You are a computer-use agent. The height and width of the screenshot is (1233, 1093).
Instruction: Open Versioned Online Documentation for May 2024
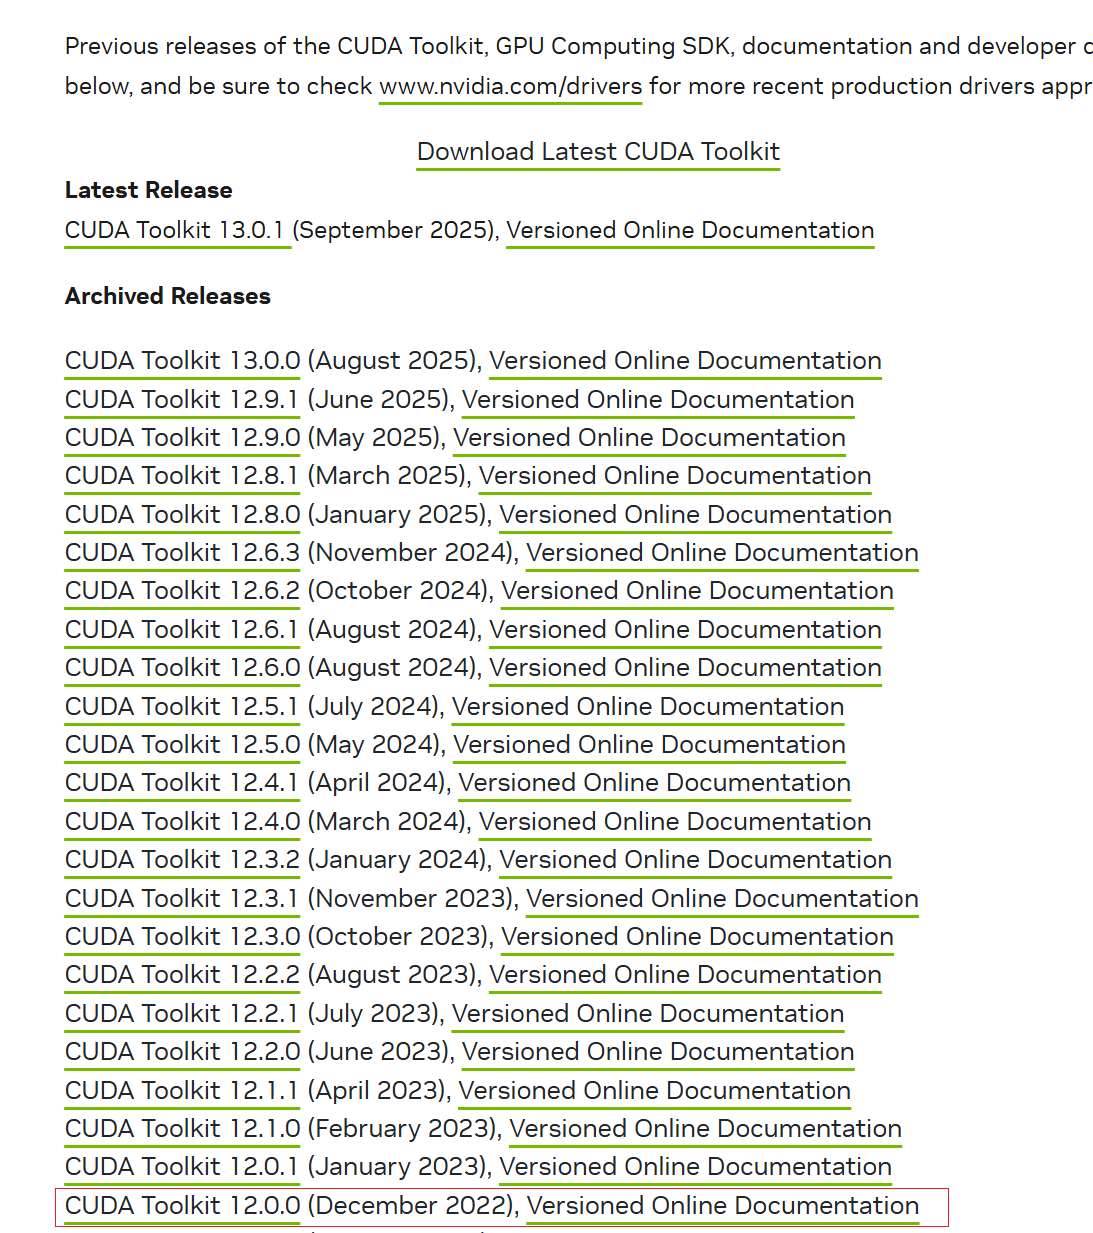coord(649,745)
